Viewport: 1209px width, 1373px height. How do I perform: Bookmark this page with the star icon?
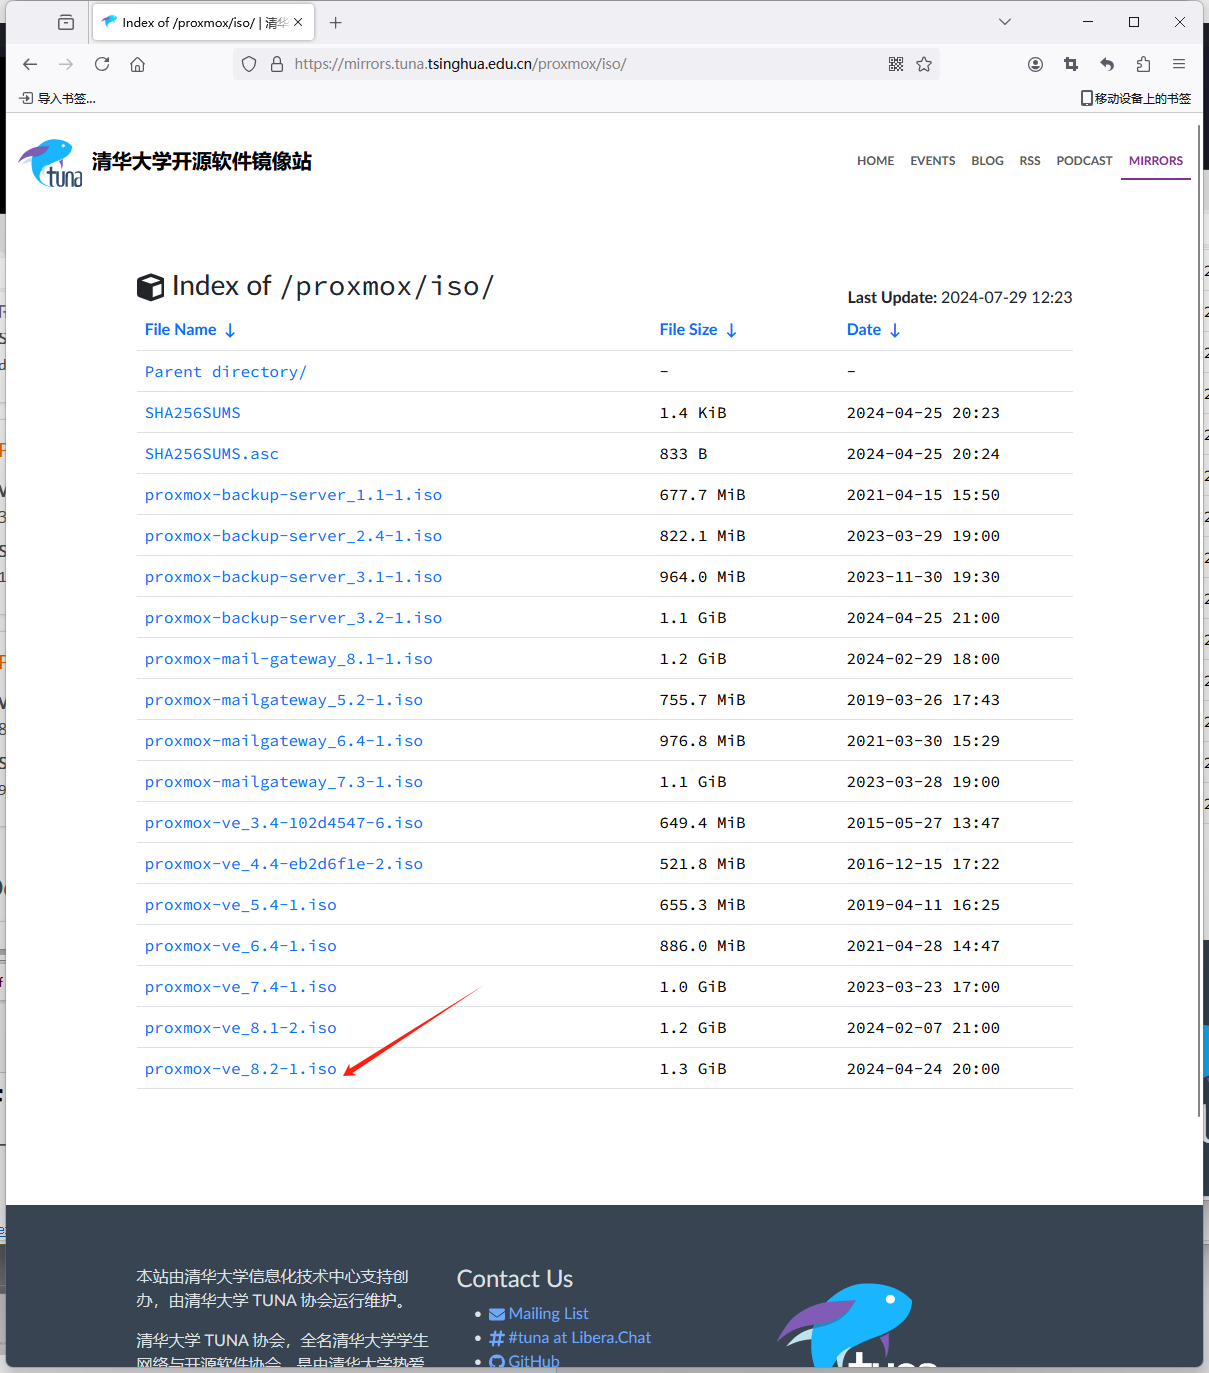(924, 64)
